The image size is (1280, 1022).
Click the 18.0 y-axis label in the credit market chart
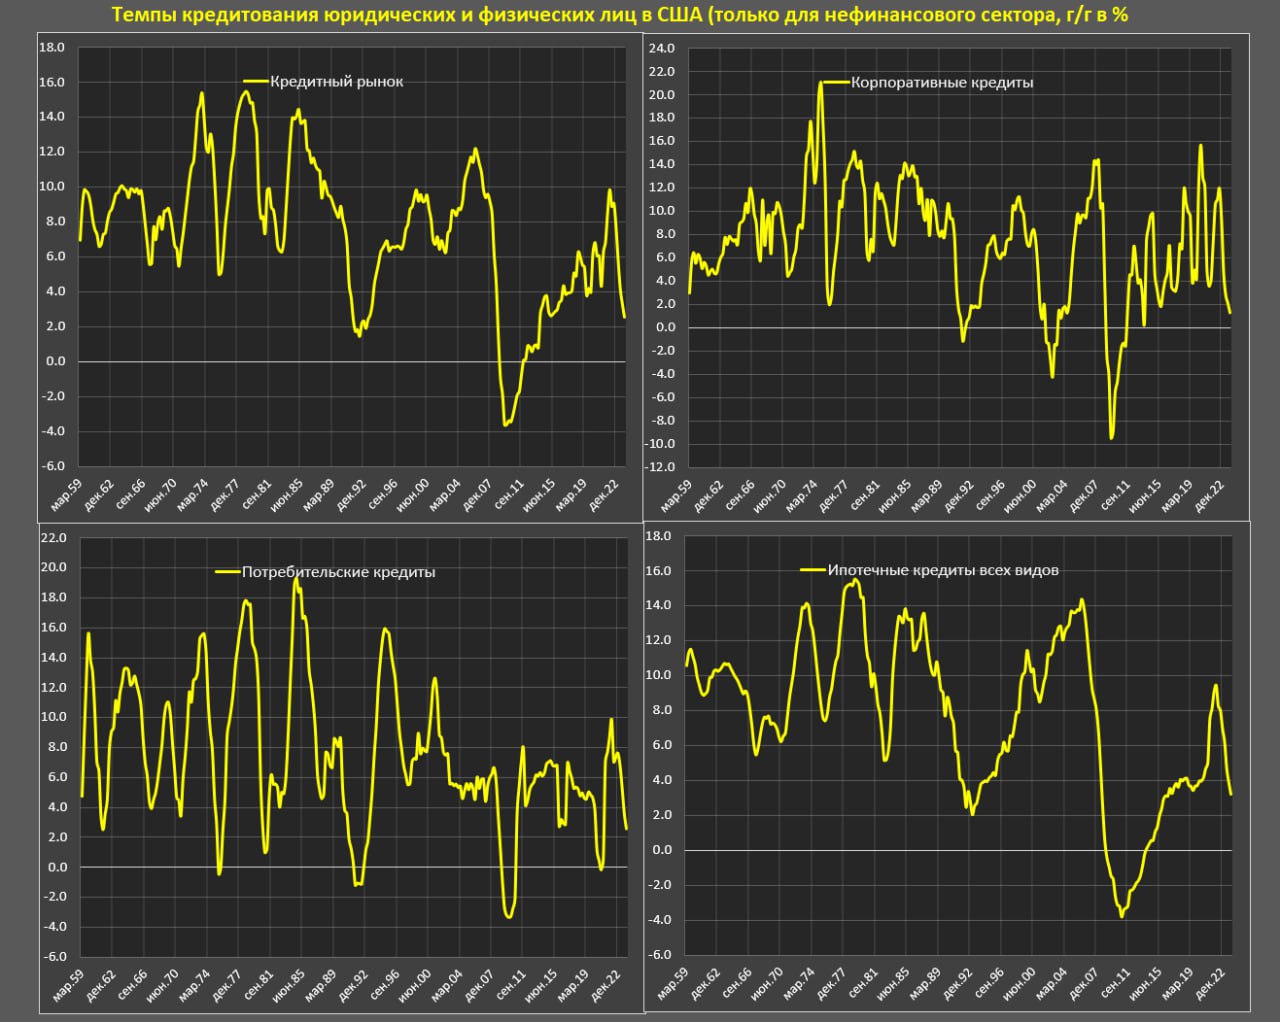coord(51,47)
